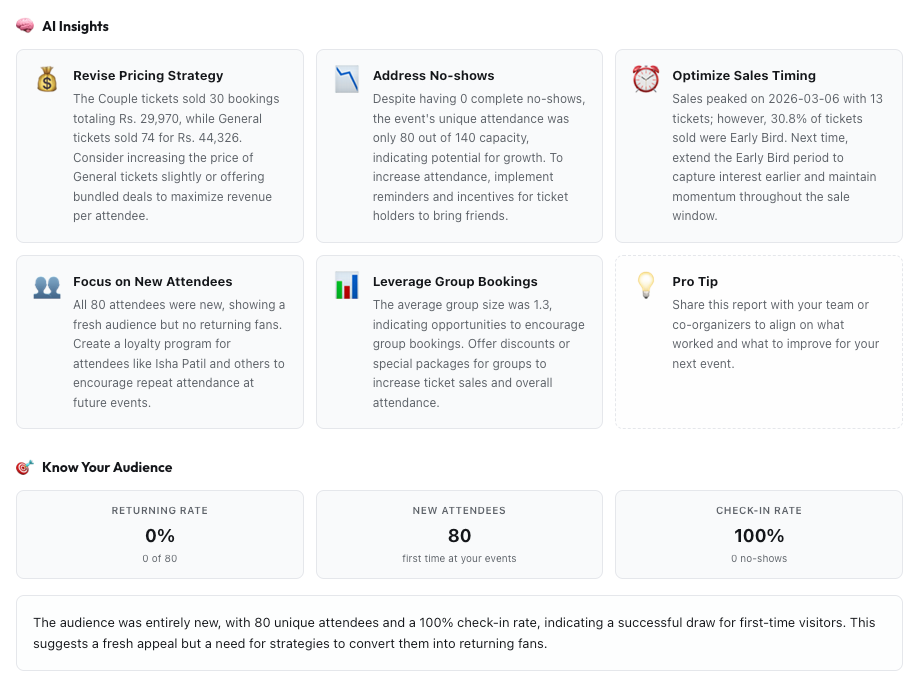Click the target icon beside Know Your Audience

coord(24,467)
